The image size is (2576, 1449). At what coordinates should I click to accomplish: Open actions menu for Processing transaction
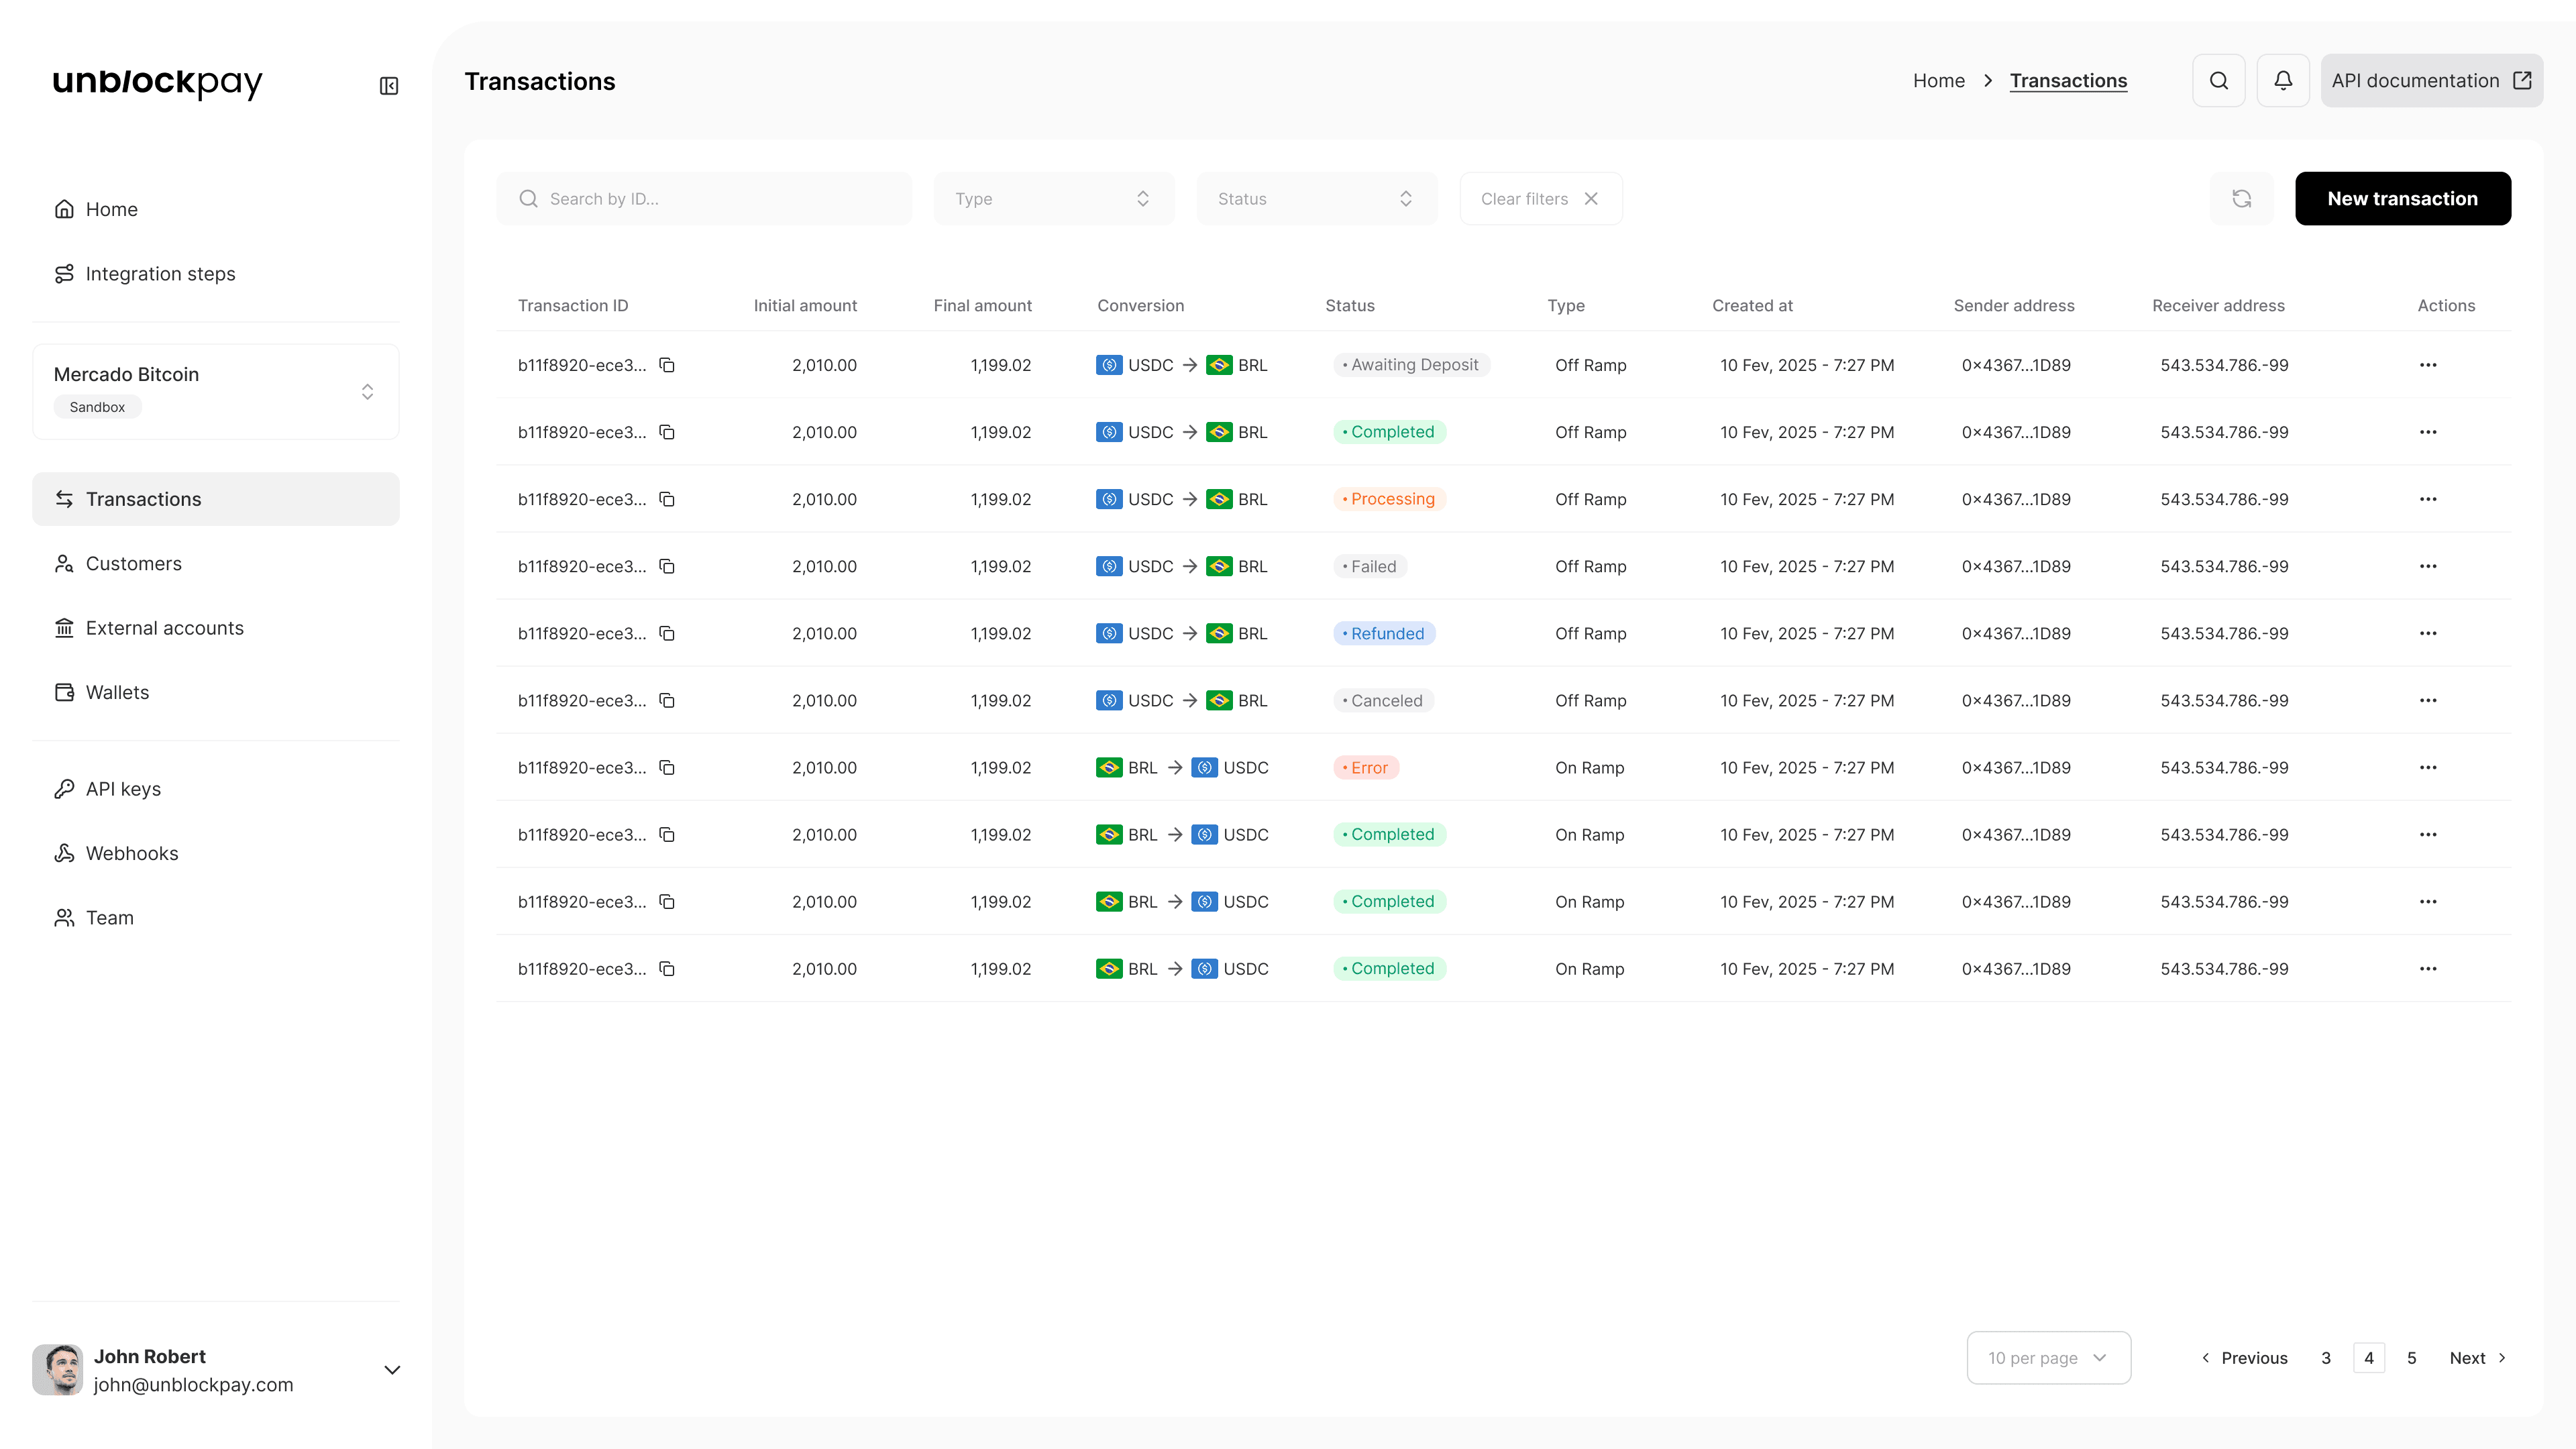click(2428, 499)
